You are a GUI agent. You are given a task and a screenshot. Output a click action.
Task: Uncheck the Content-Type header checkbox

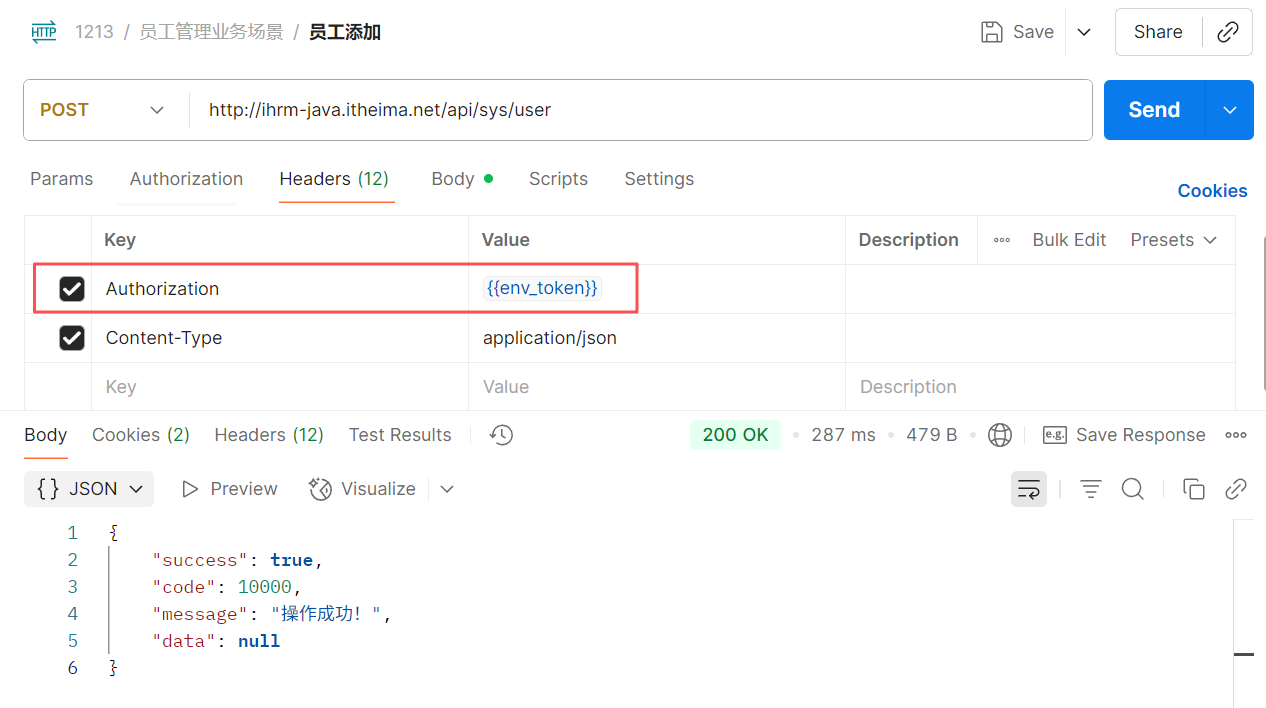72,338
